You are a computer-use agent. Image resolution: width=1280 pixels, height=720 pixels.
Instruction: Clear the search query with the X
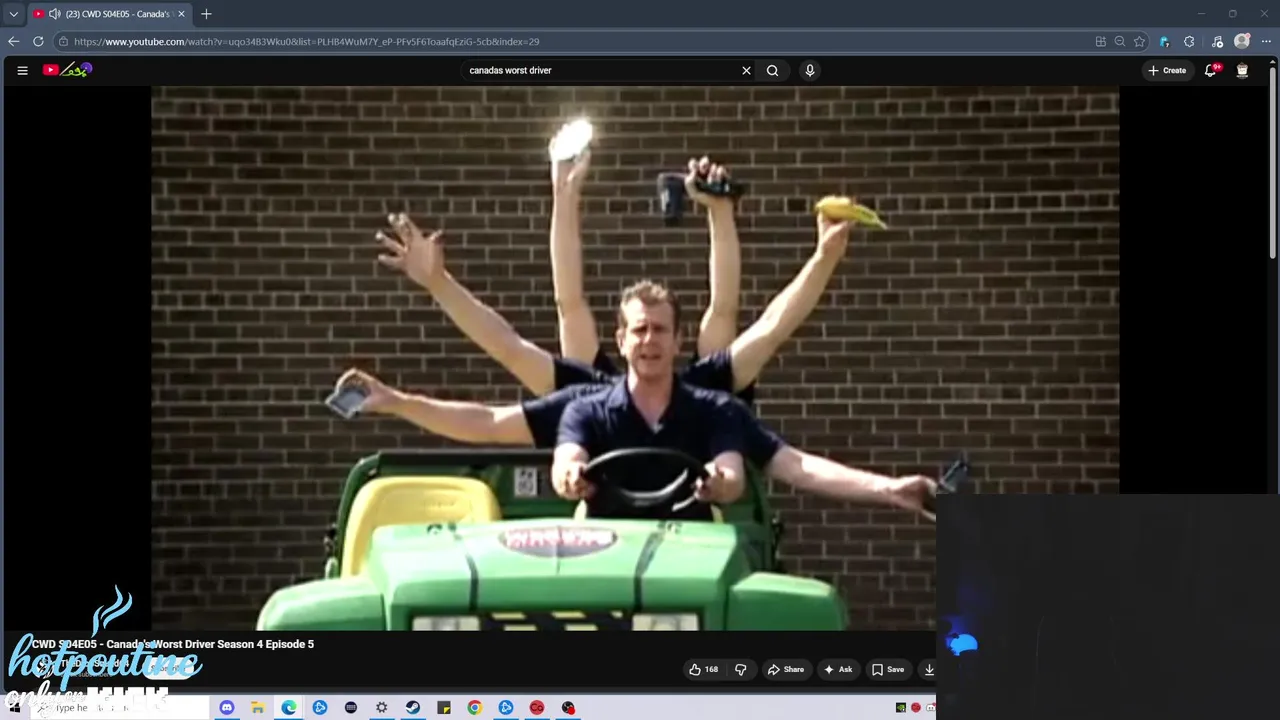point(746,70)
